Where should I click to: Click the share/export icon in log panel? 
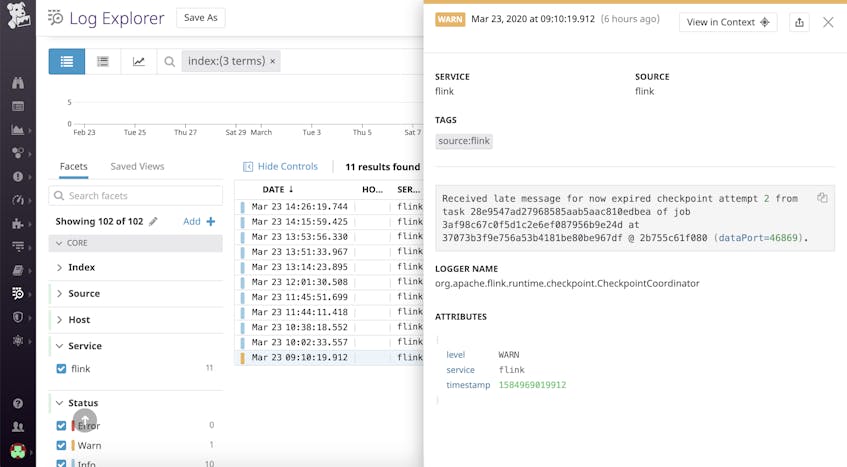click(x=799, y=22)
